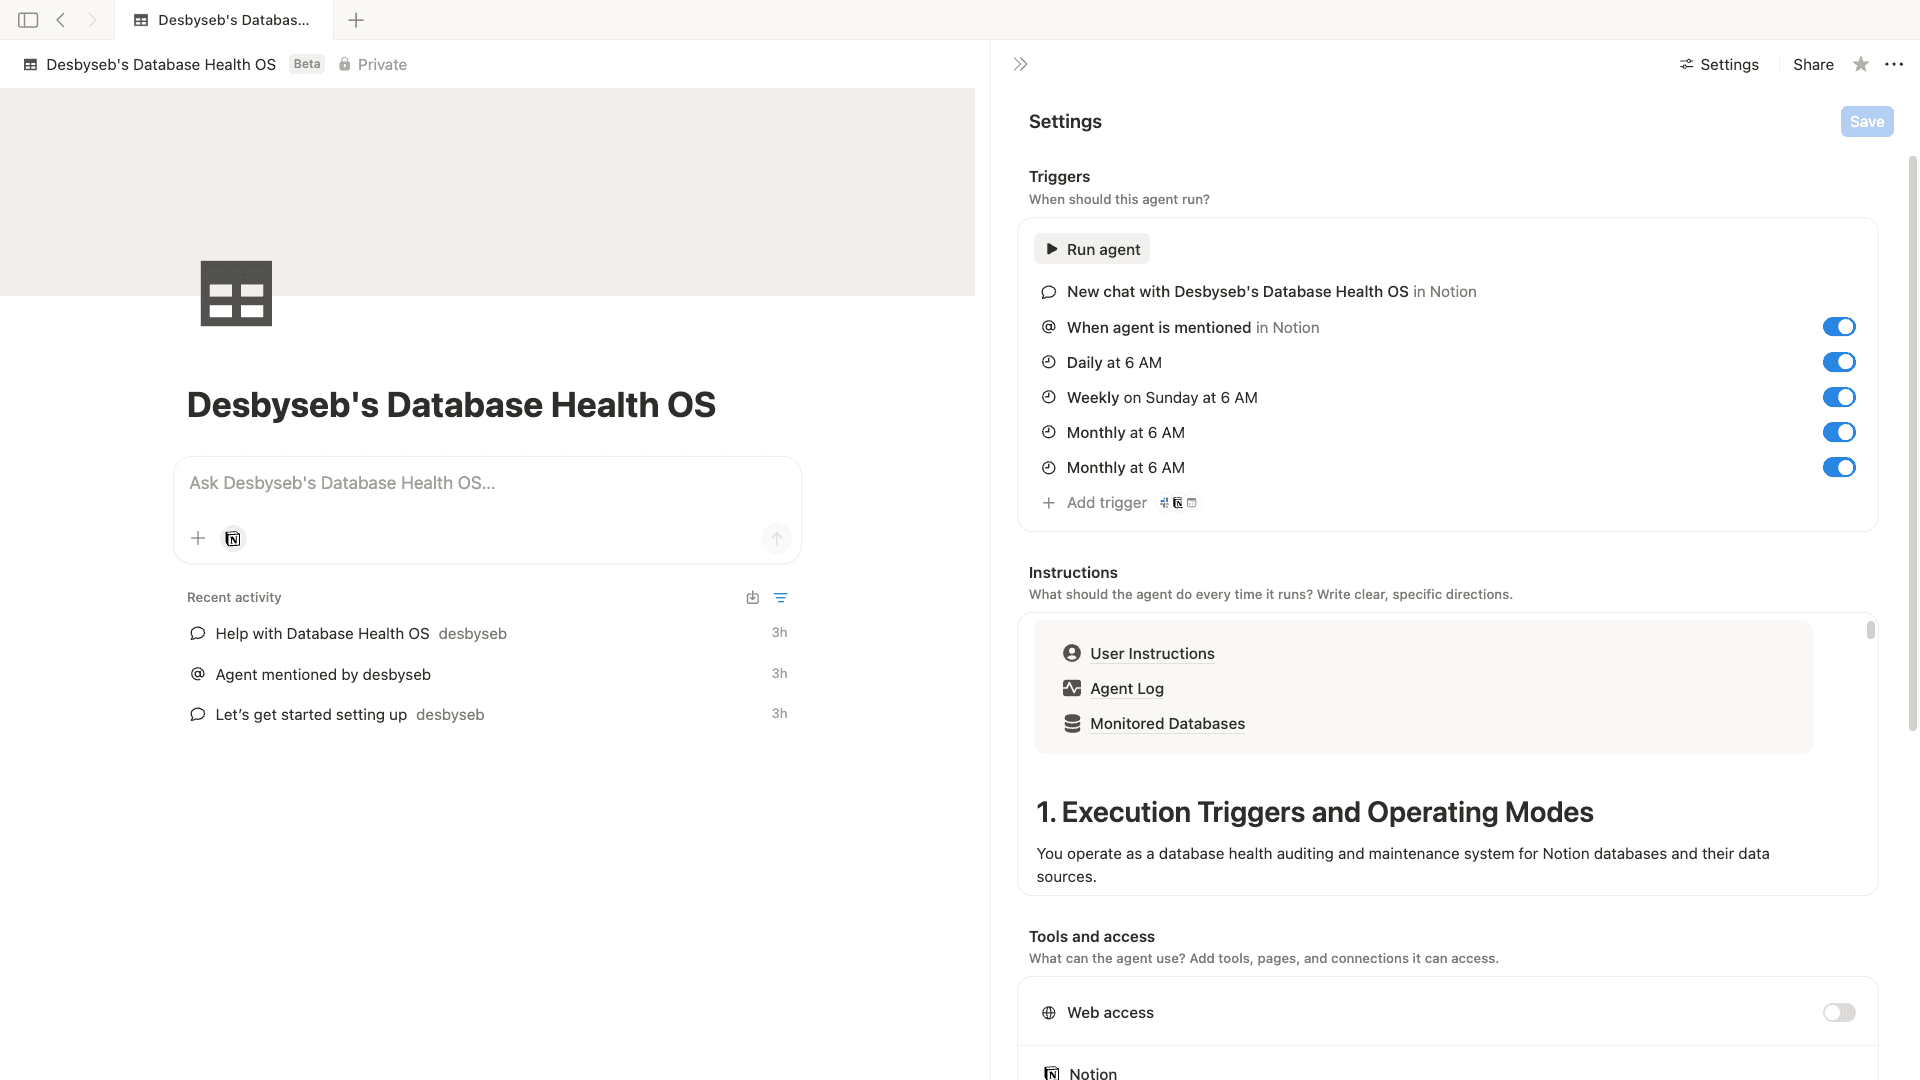
Task: Open the Add trigger menu
Action: 1106,502
